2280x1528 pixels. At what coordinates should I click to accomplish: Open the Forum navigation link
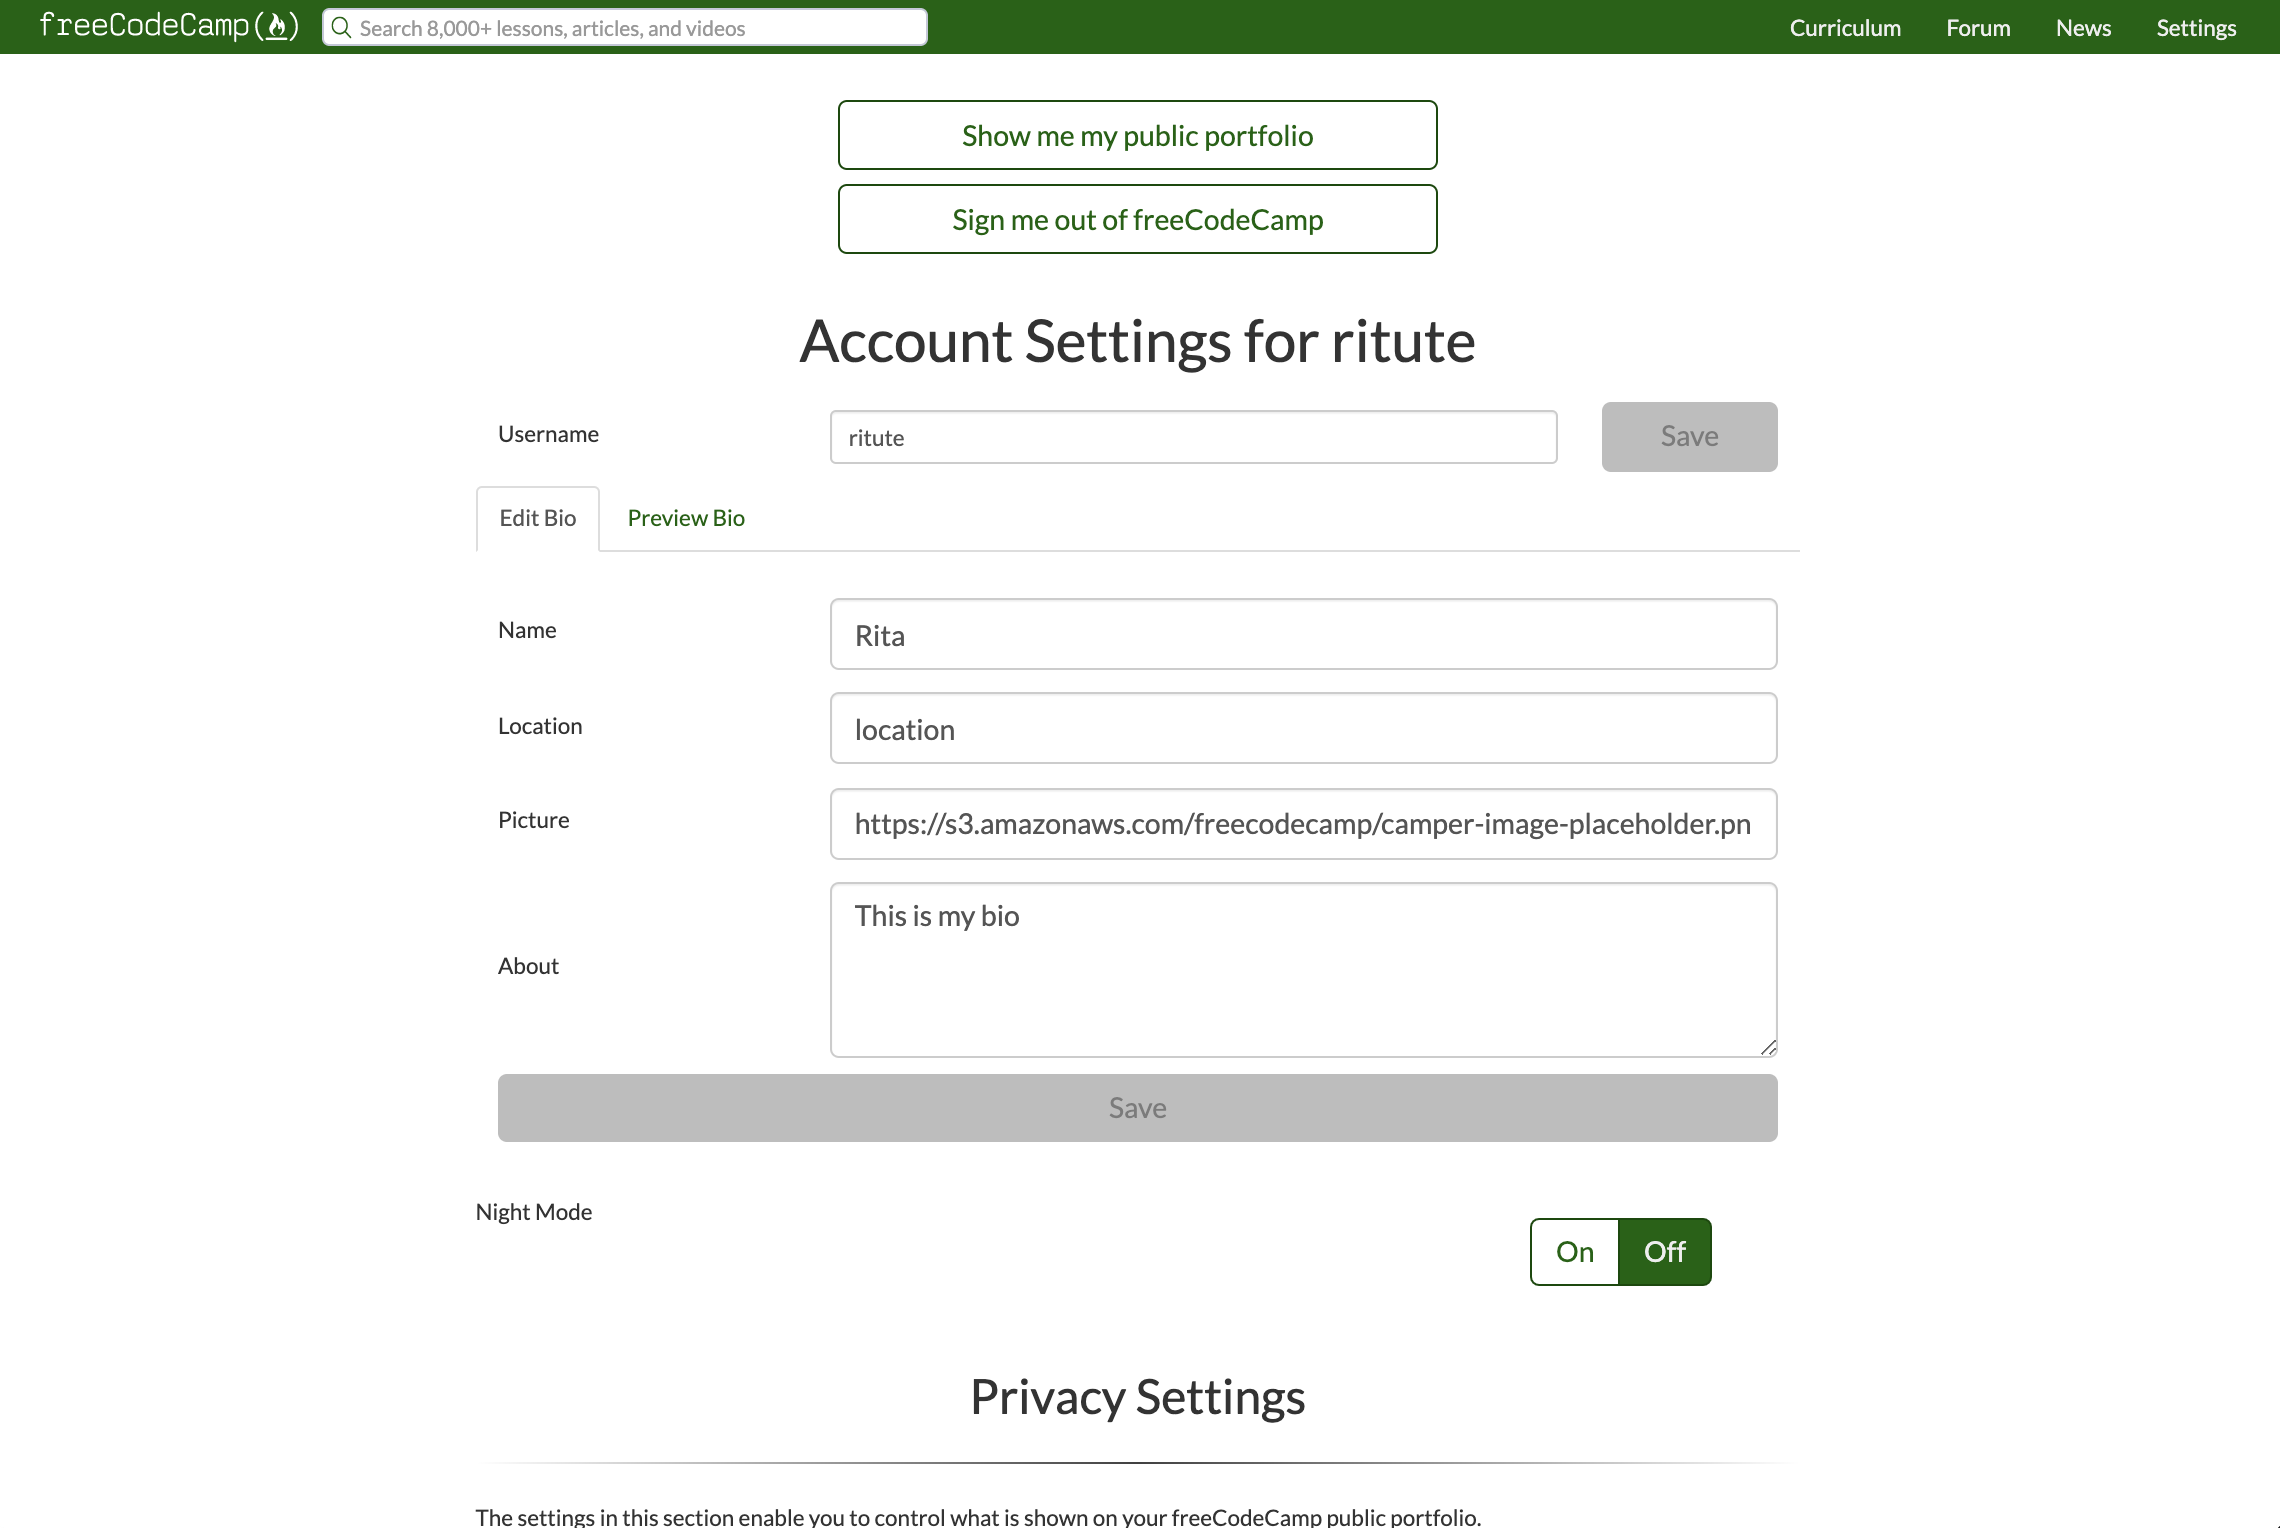1978,28
